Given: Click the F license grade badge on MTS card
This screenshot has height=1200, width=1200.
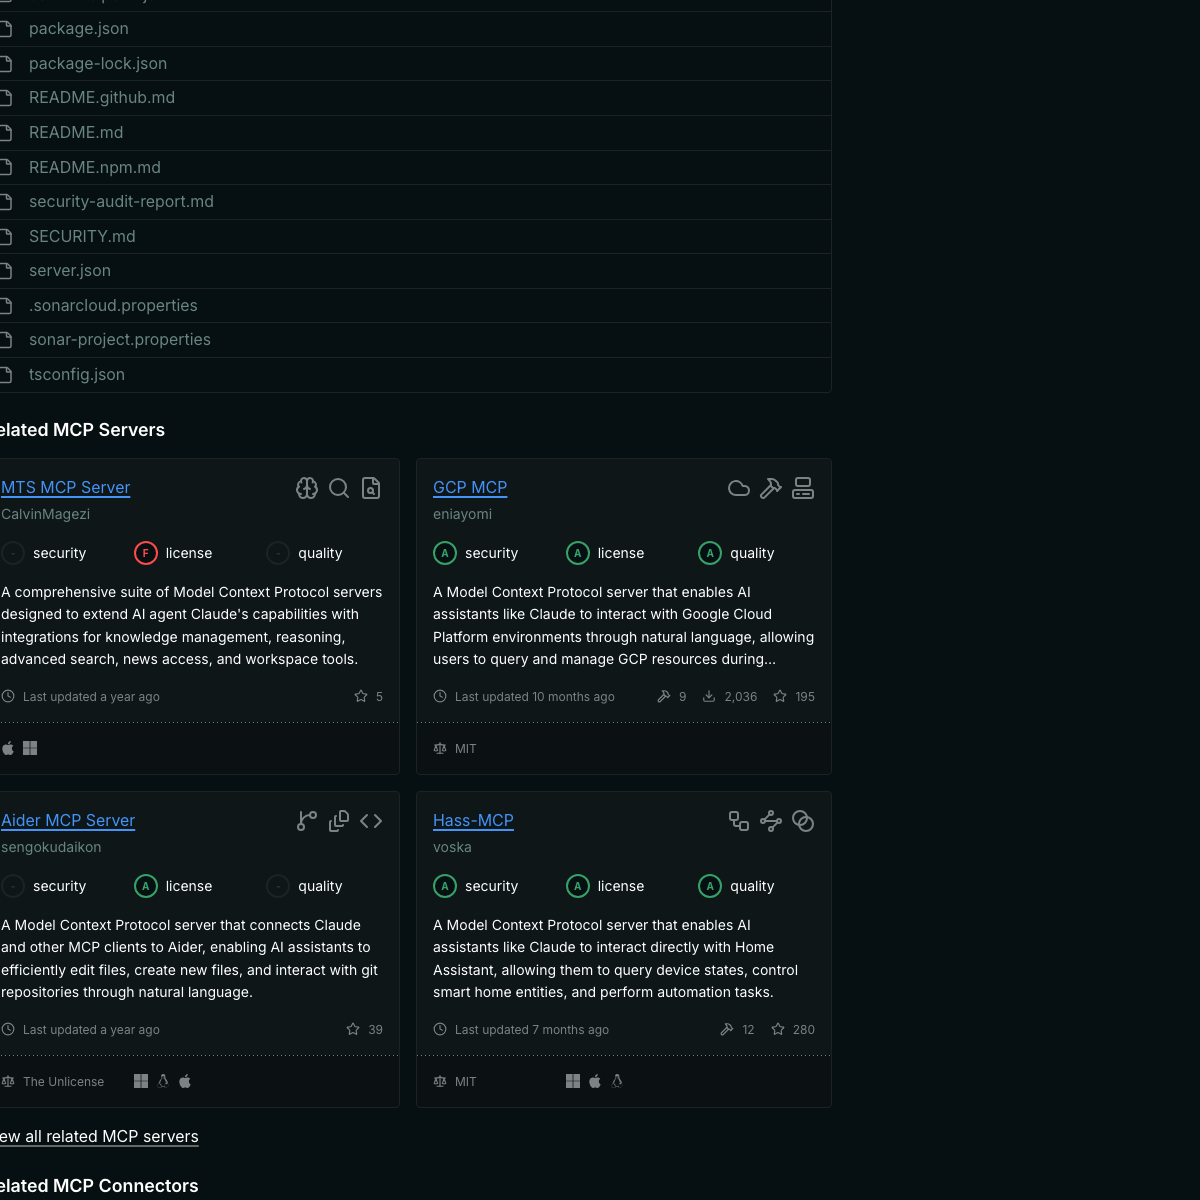Looking at the screenshot, I should pos(146,553).
